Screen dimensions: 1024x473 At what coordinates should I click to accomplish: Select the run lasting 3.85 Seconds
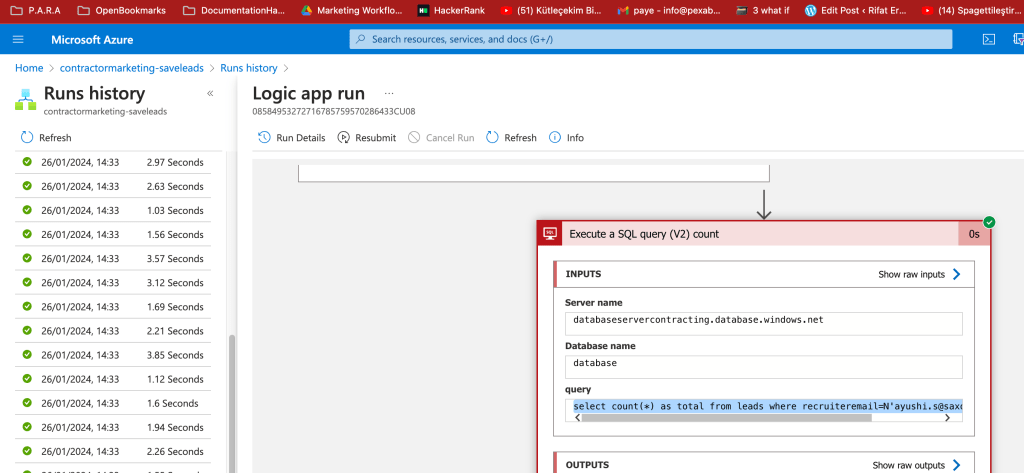pyautogui.click(x=113, y=355)
